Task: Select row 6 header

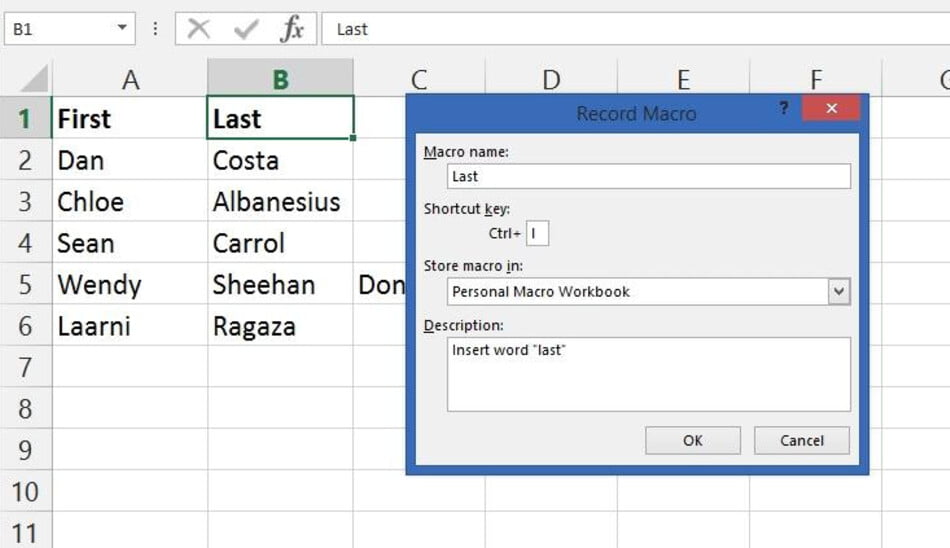Action: pyautogui.click(x=25, y=325)
